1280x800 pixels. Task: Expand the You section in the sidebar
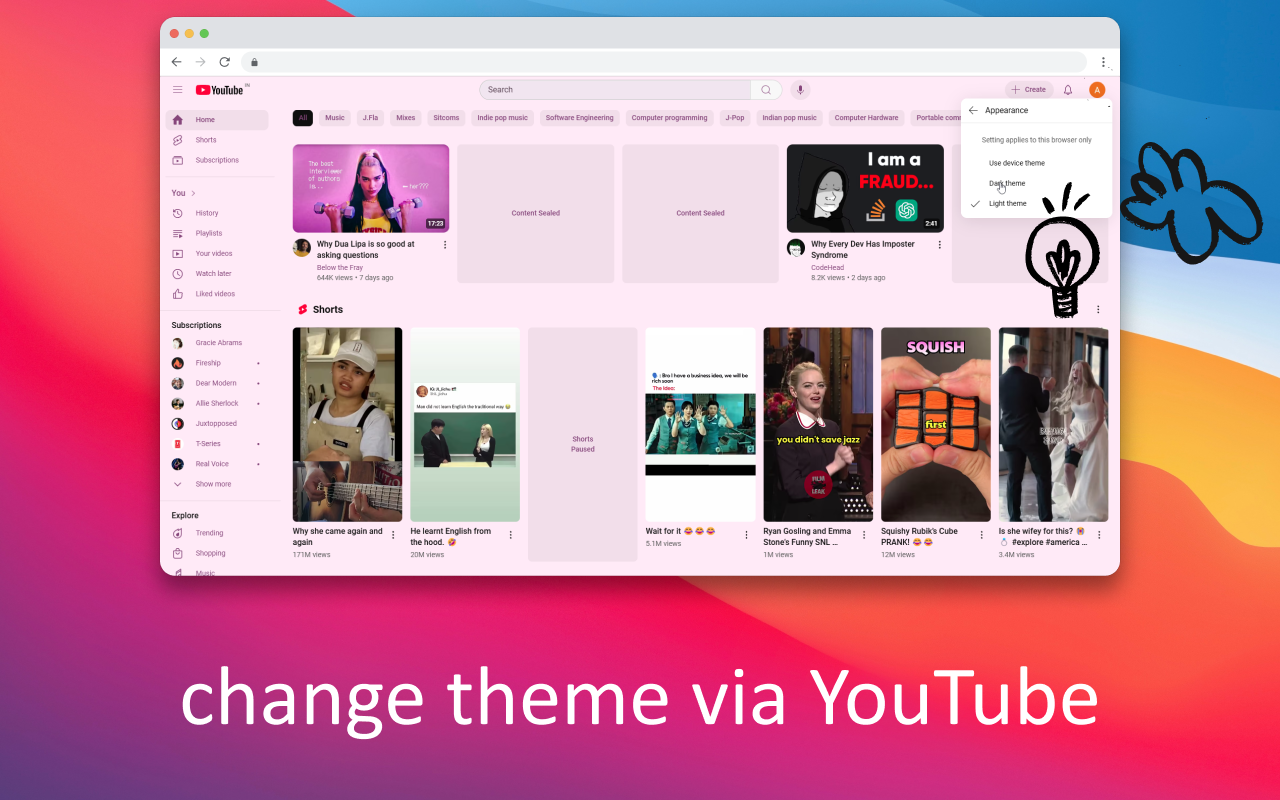coord(182,192)
